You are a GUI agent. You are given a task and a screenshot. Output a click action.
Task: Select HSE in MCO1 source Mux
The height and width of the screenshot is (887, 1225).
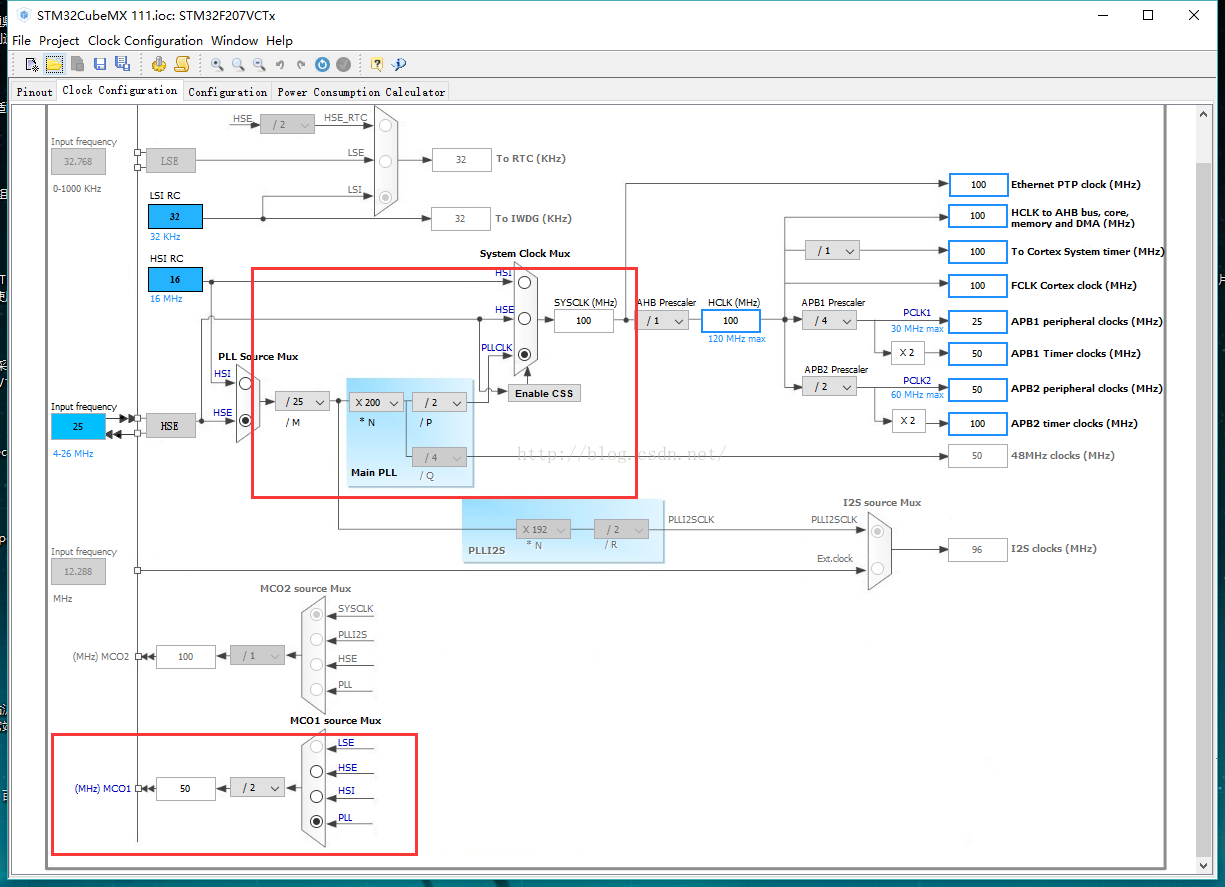tap(317, 771)
